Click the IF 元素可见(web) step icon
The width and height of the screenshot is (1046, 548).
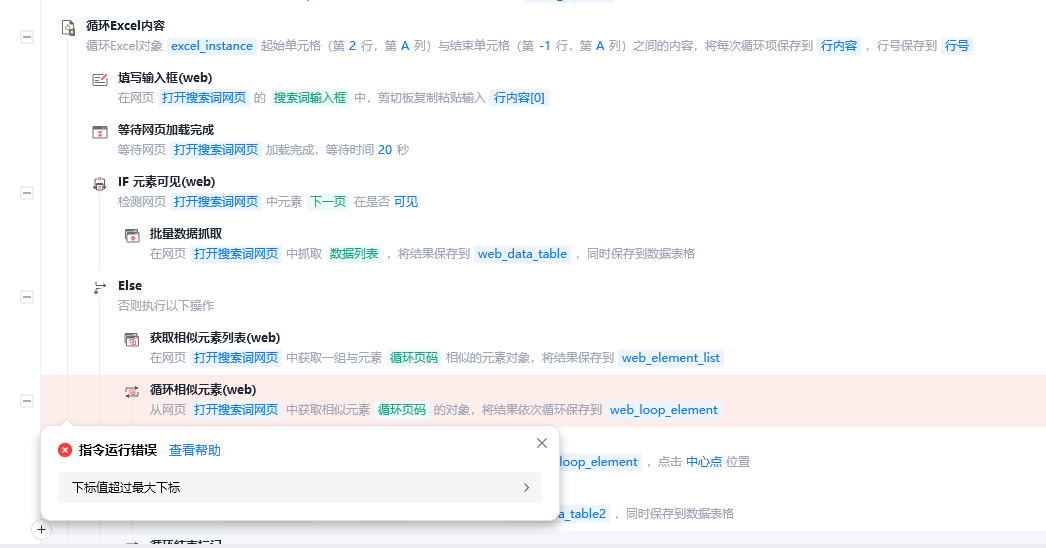(x=100, y=184)
